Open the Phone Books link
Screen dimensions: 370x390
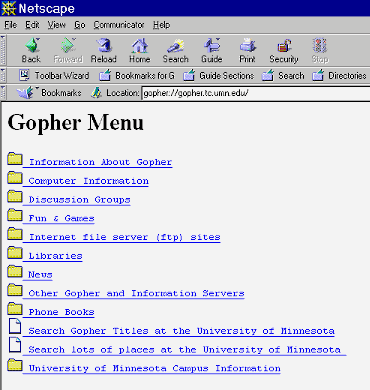tap(61, 312)
